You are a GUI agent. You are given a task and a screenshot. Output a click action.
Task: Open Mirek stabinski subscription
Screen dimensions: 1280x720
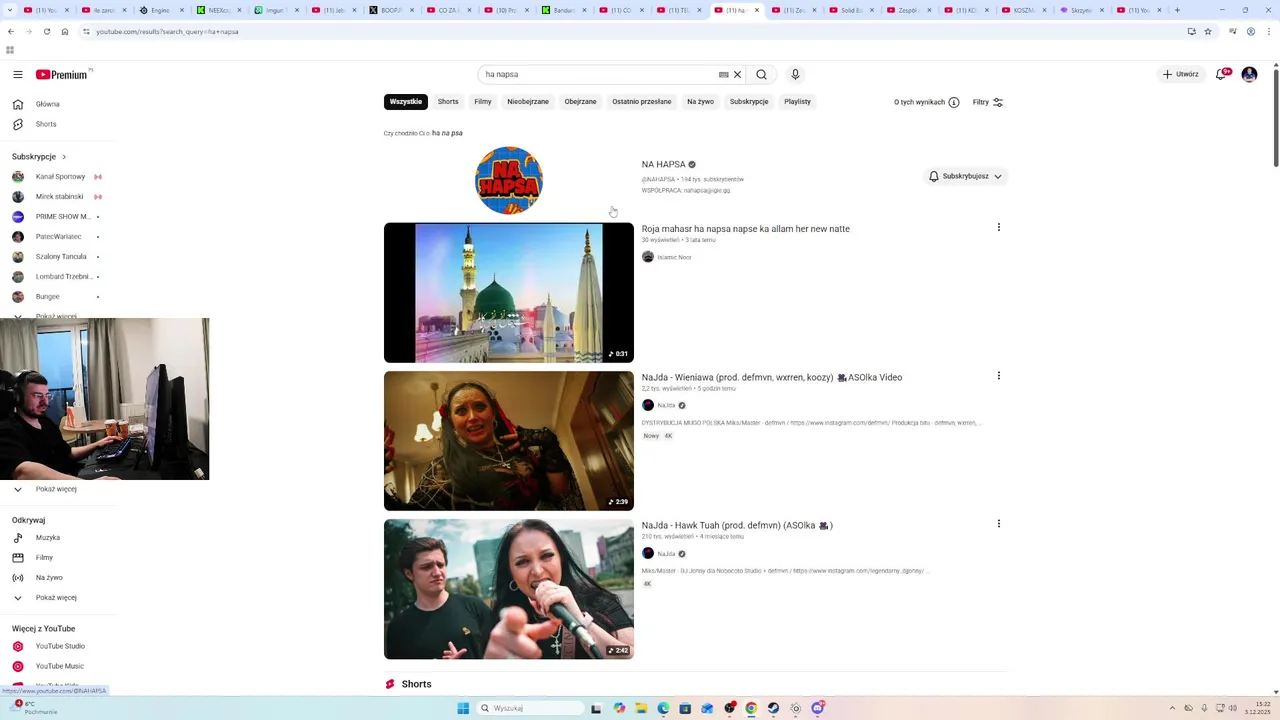click(x=58, y=197)
